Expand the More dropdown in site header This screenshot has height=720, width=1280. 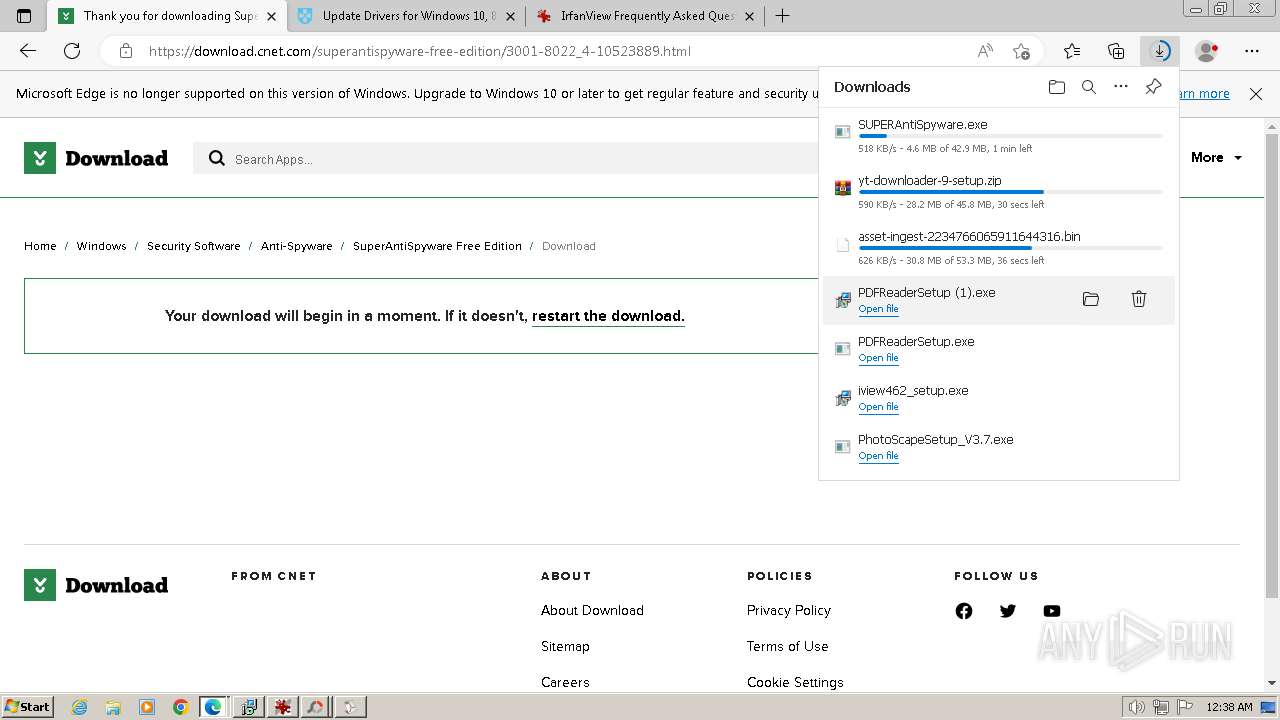pos(1217,158)
